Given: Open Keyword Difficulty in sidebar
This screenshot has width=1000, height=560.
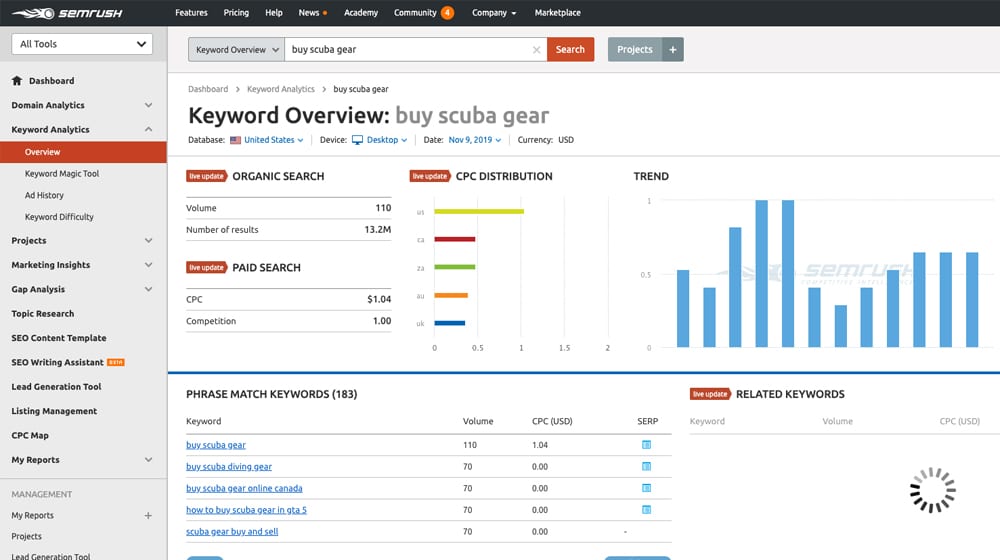Looking at the screenshot, I should click(x=59, y=217).
